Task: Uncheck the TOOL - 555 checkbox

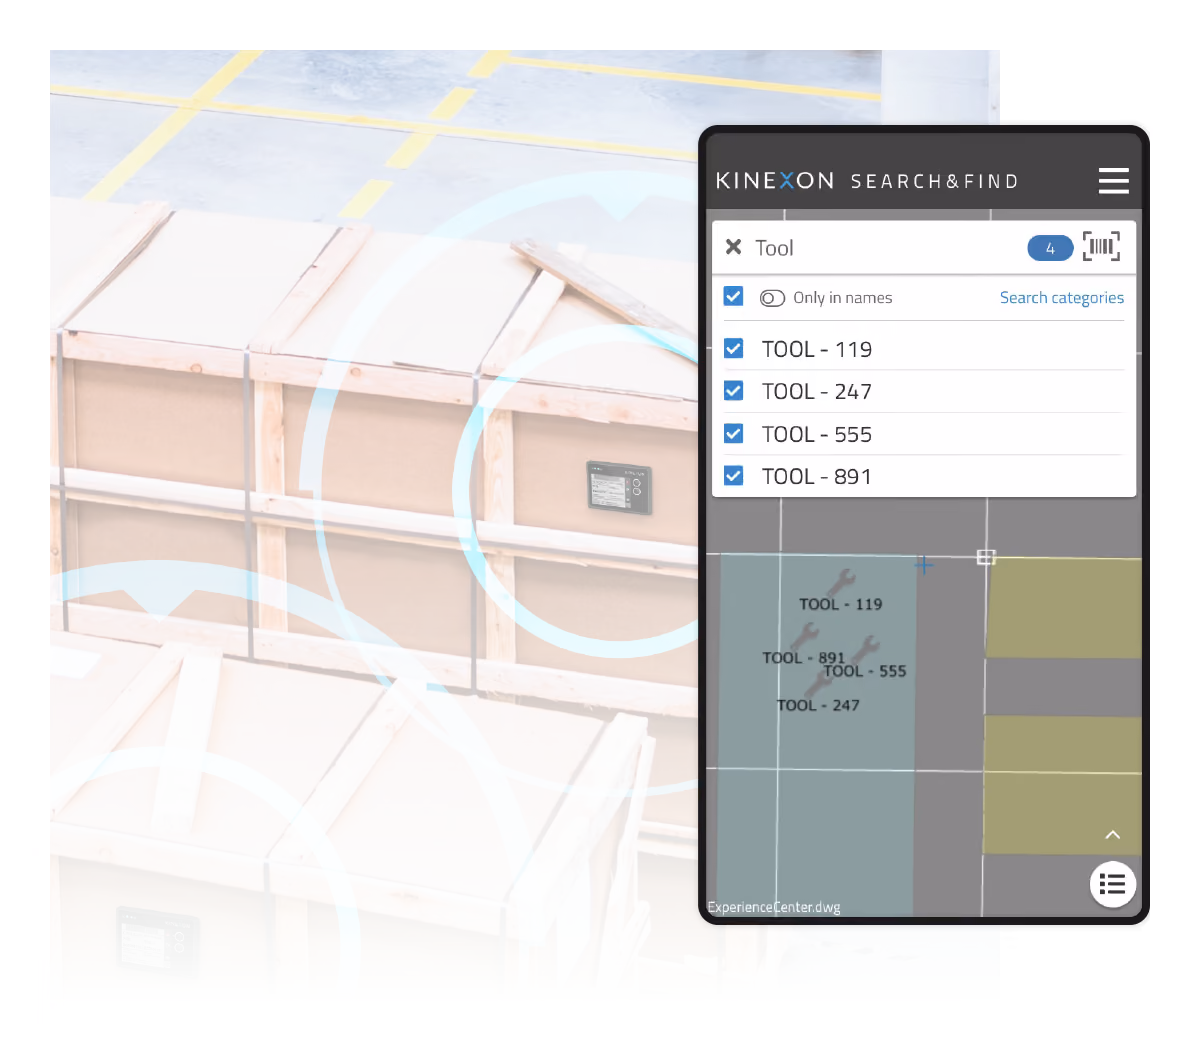Action: click(733, 433)
